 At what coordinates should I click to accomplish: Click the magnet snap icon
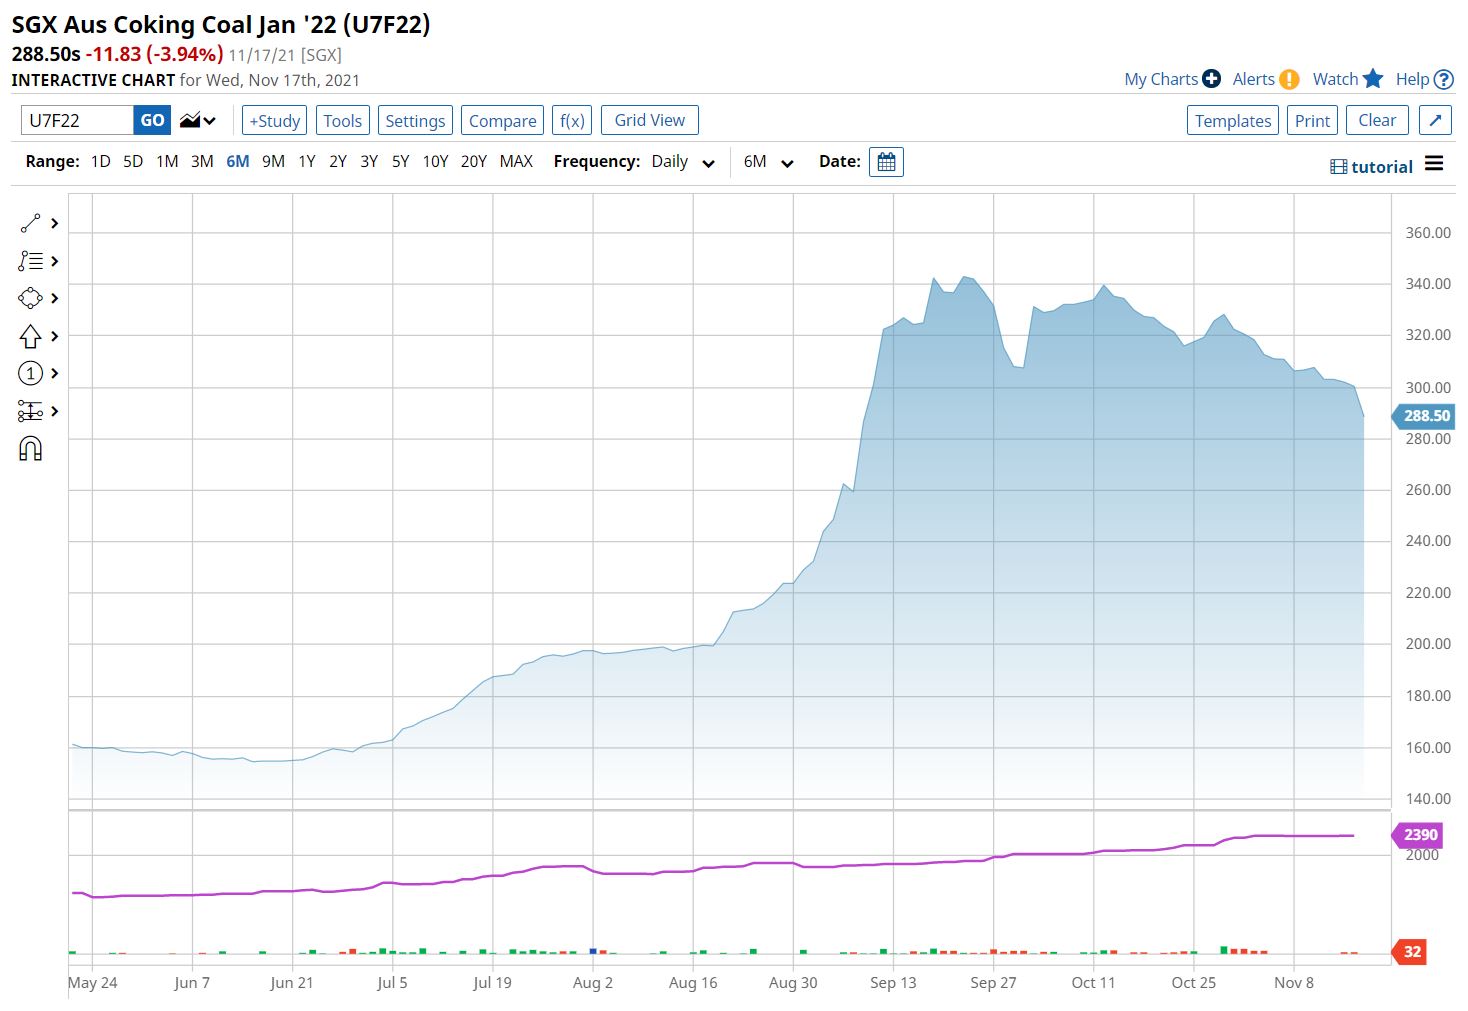[x=30, y=449]
